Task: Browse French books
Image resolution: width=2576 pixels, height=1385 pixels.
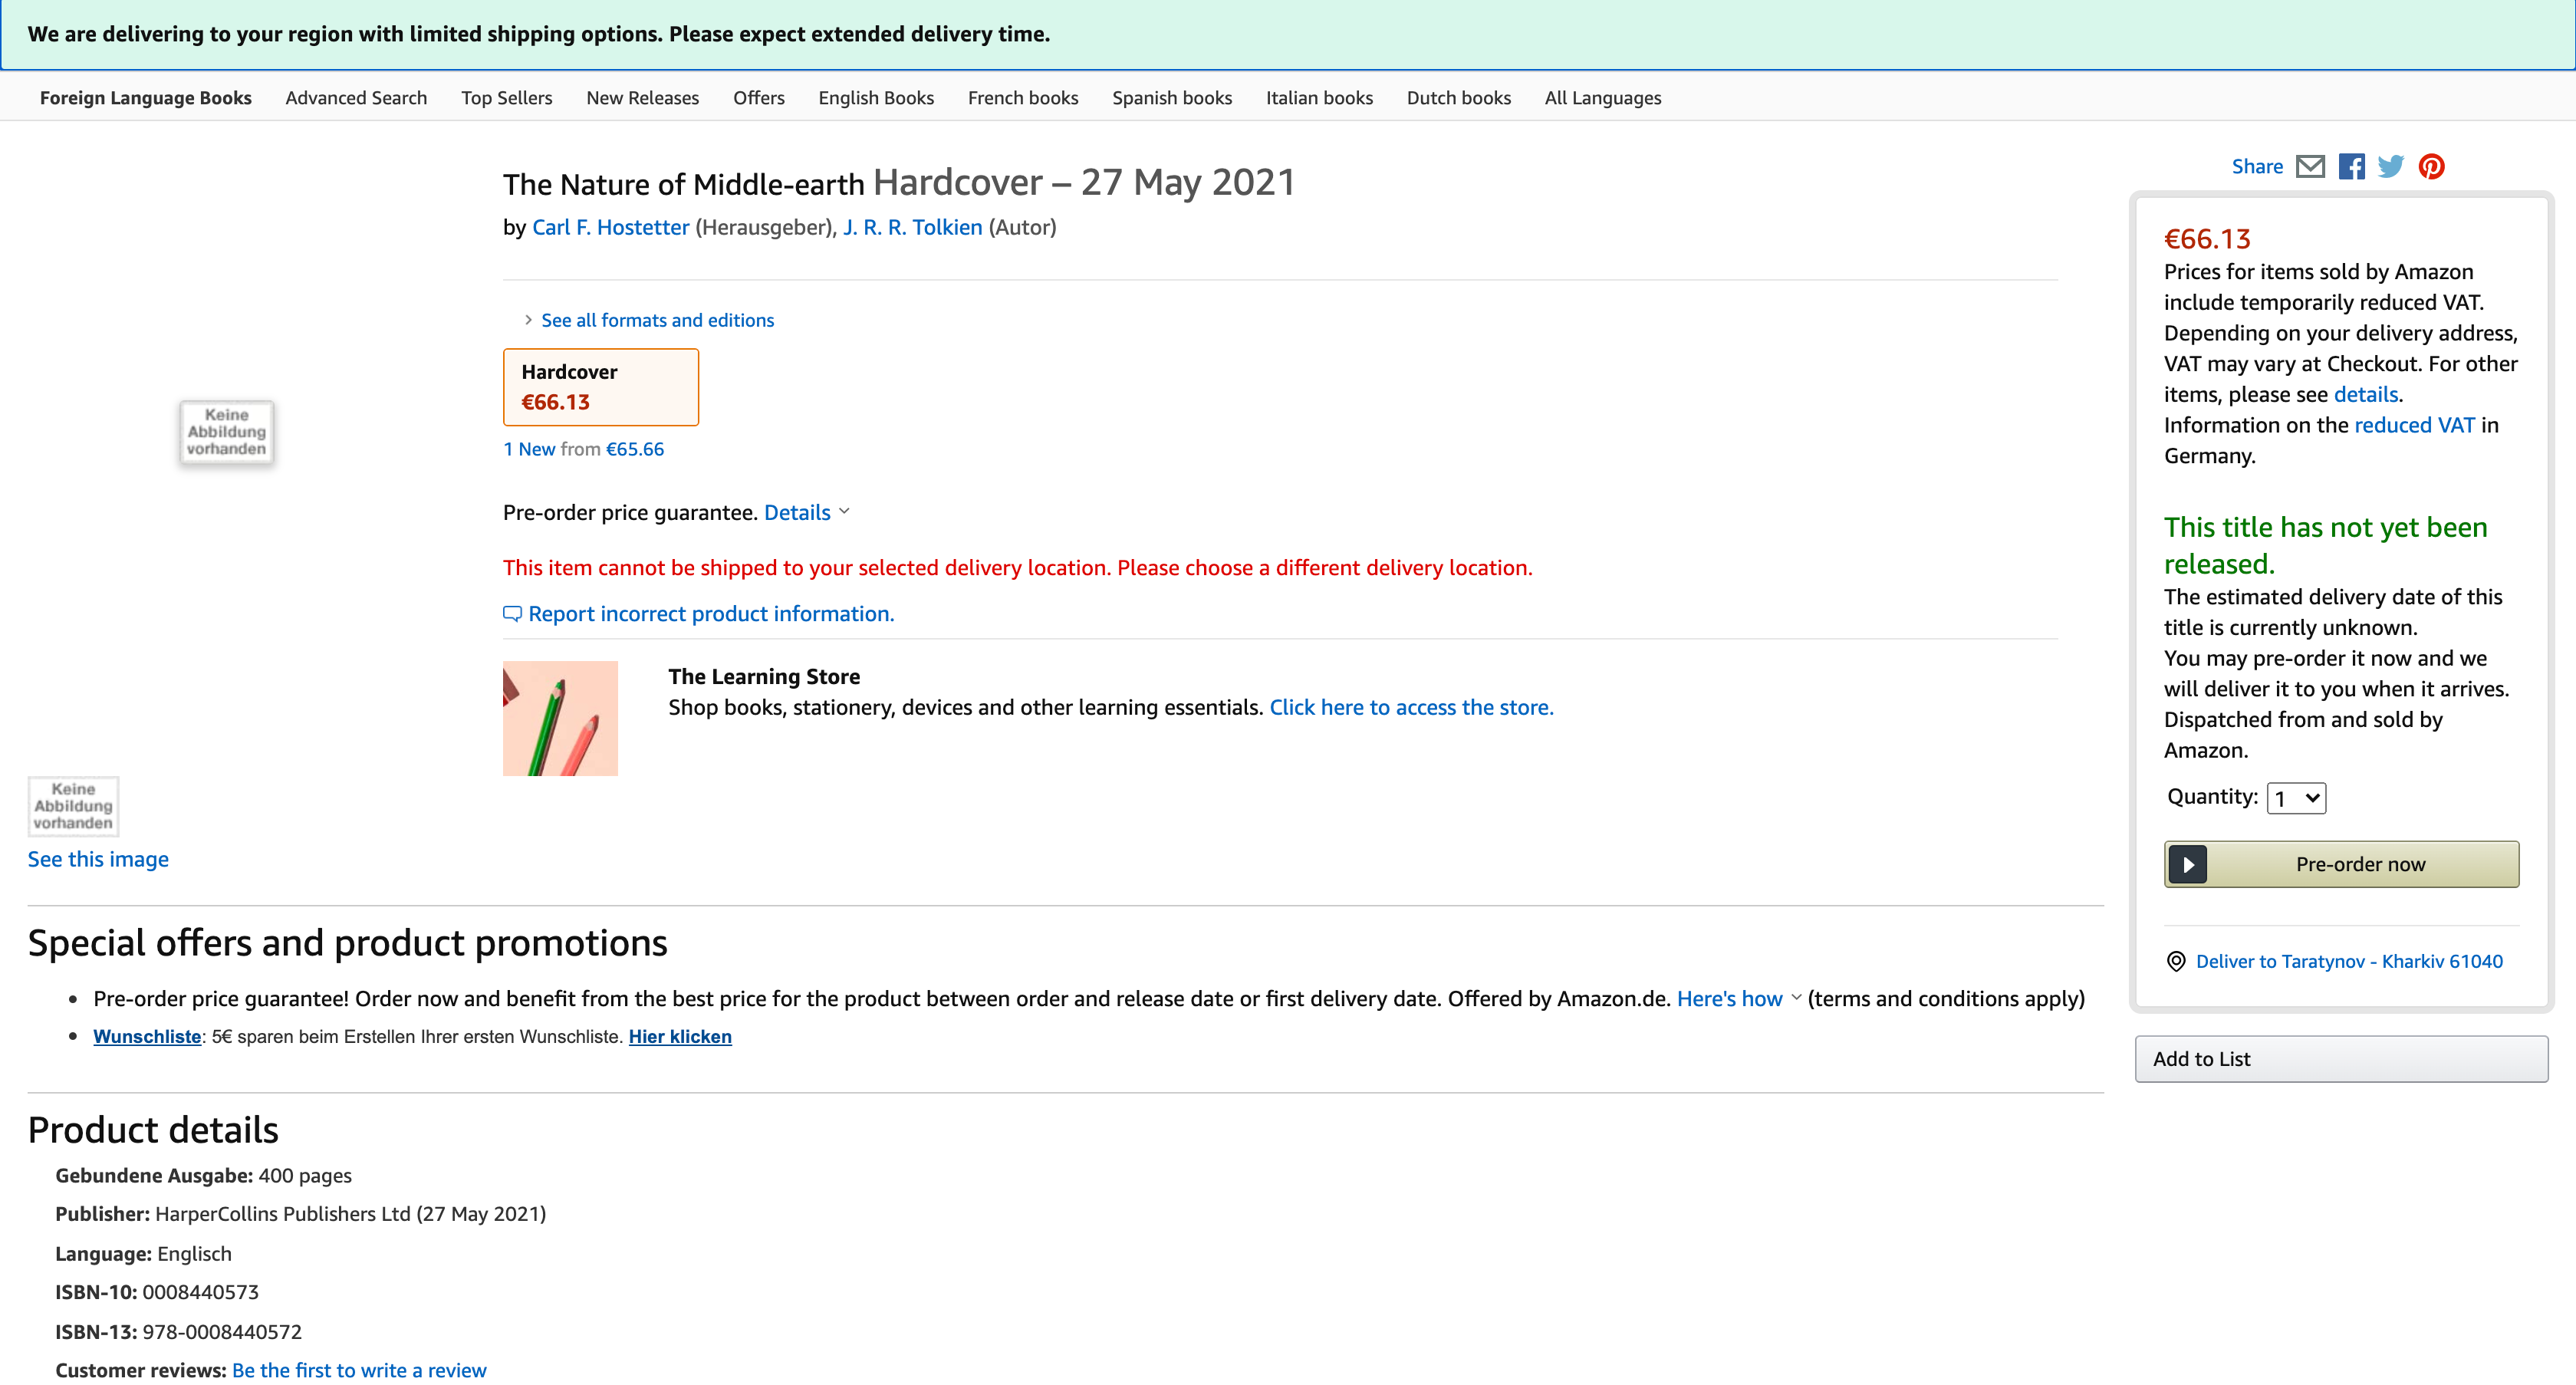Action: click(x=1023, y=98)
